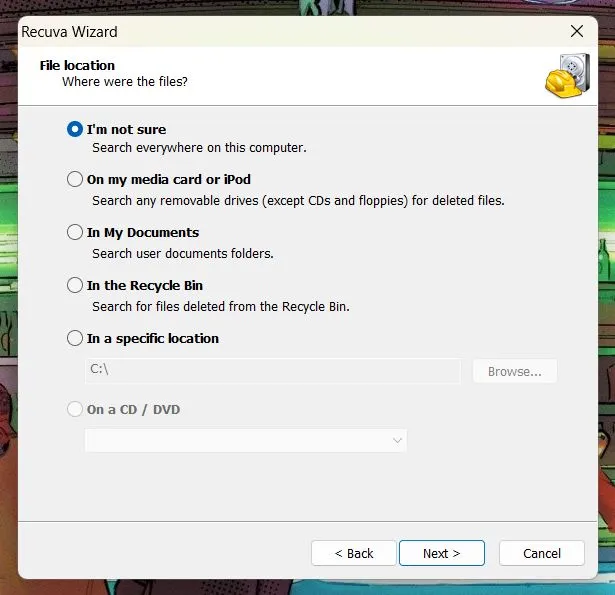The height and width of the screenshot is (595, 615).
Task: Expand the CD / DVD drive dropdown
Action: click(x=246, y=440)
